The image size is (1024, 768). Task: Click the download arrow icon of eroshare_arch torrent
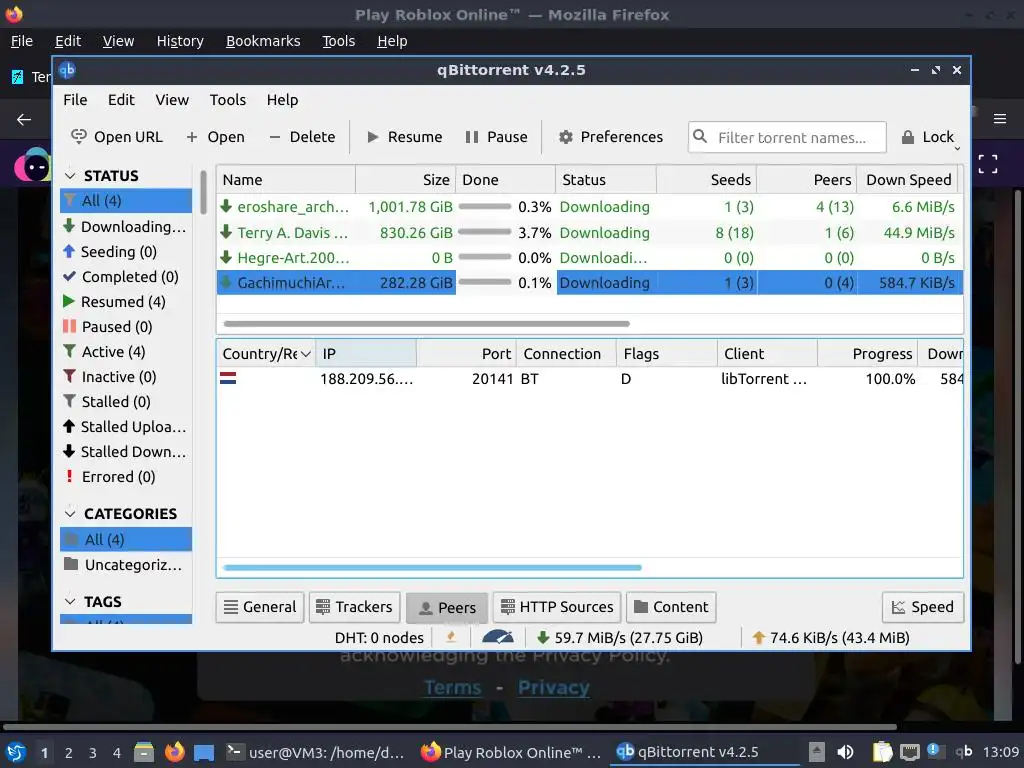pyautogui.click(x=226, y=206)
